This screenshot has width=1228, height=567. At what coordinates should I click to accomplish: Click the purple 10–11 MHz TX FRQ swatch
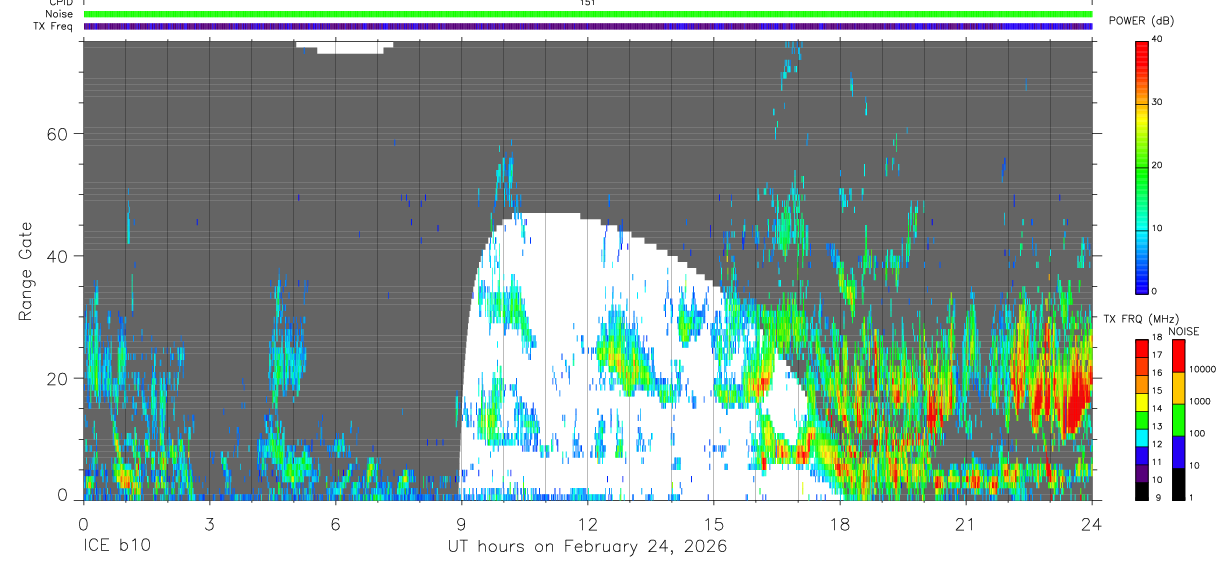1141,473
